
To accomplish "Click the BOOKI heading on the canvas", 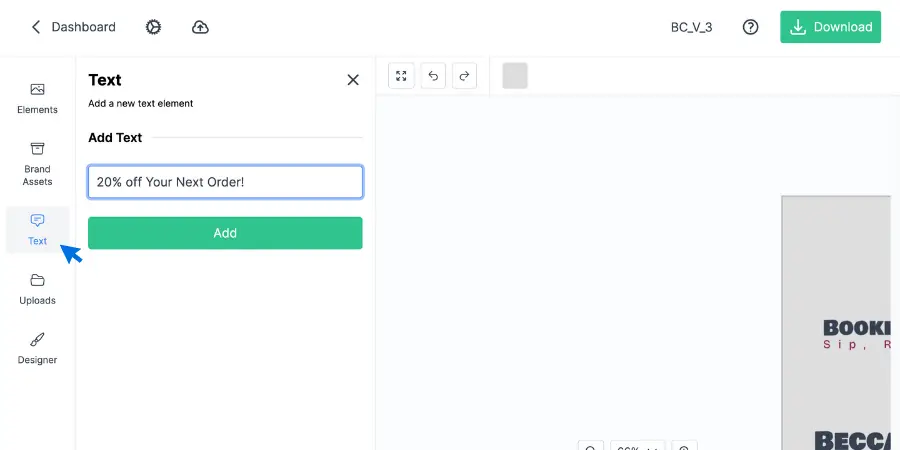I will click(856, 328).
